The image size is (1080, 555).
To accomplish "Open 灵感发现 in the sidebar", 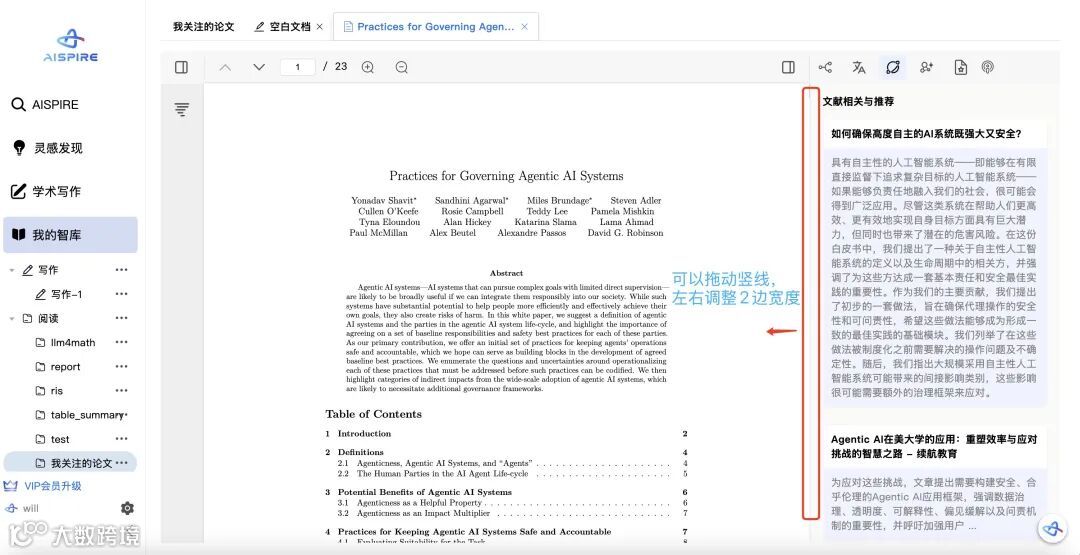I will 48,148.
